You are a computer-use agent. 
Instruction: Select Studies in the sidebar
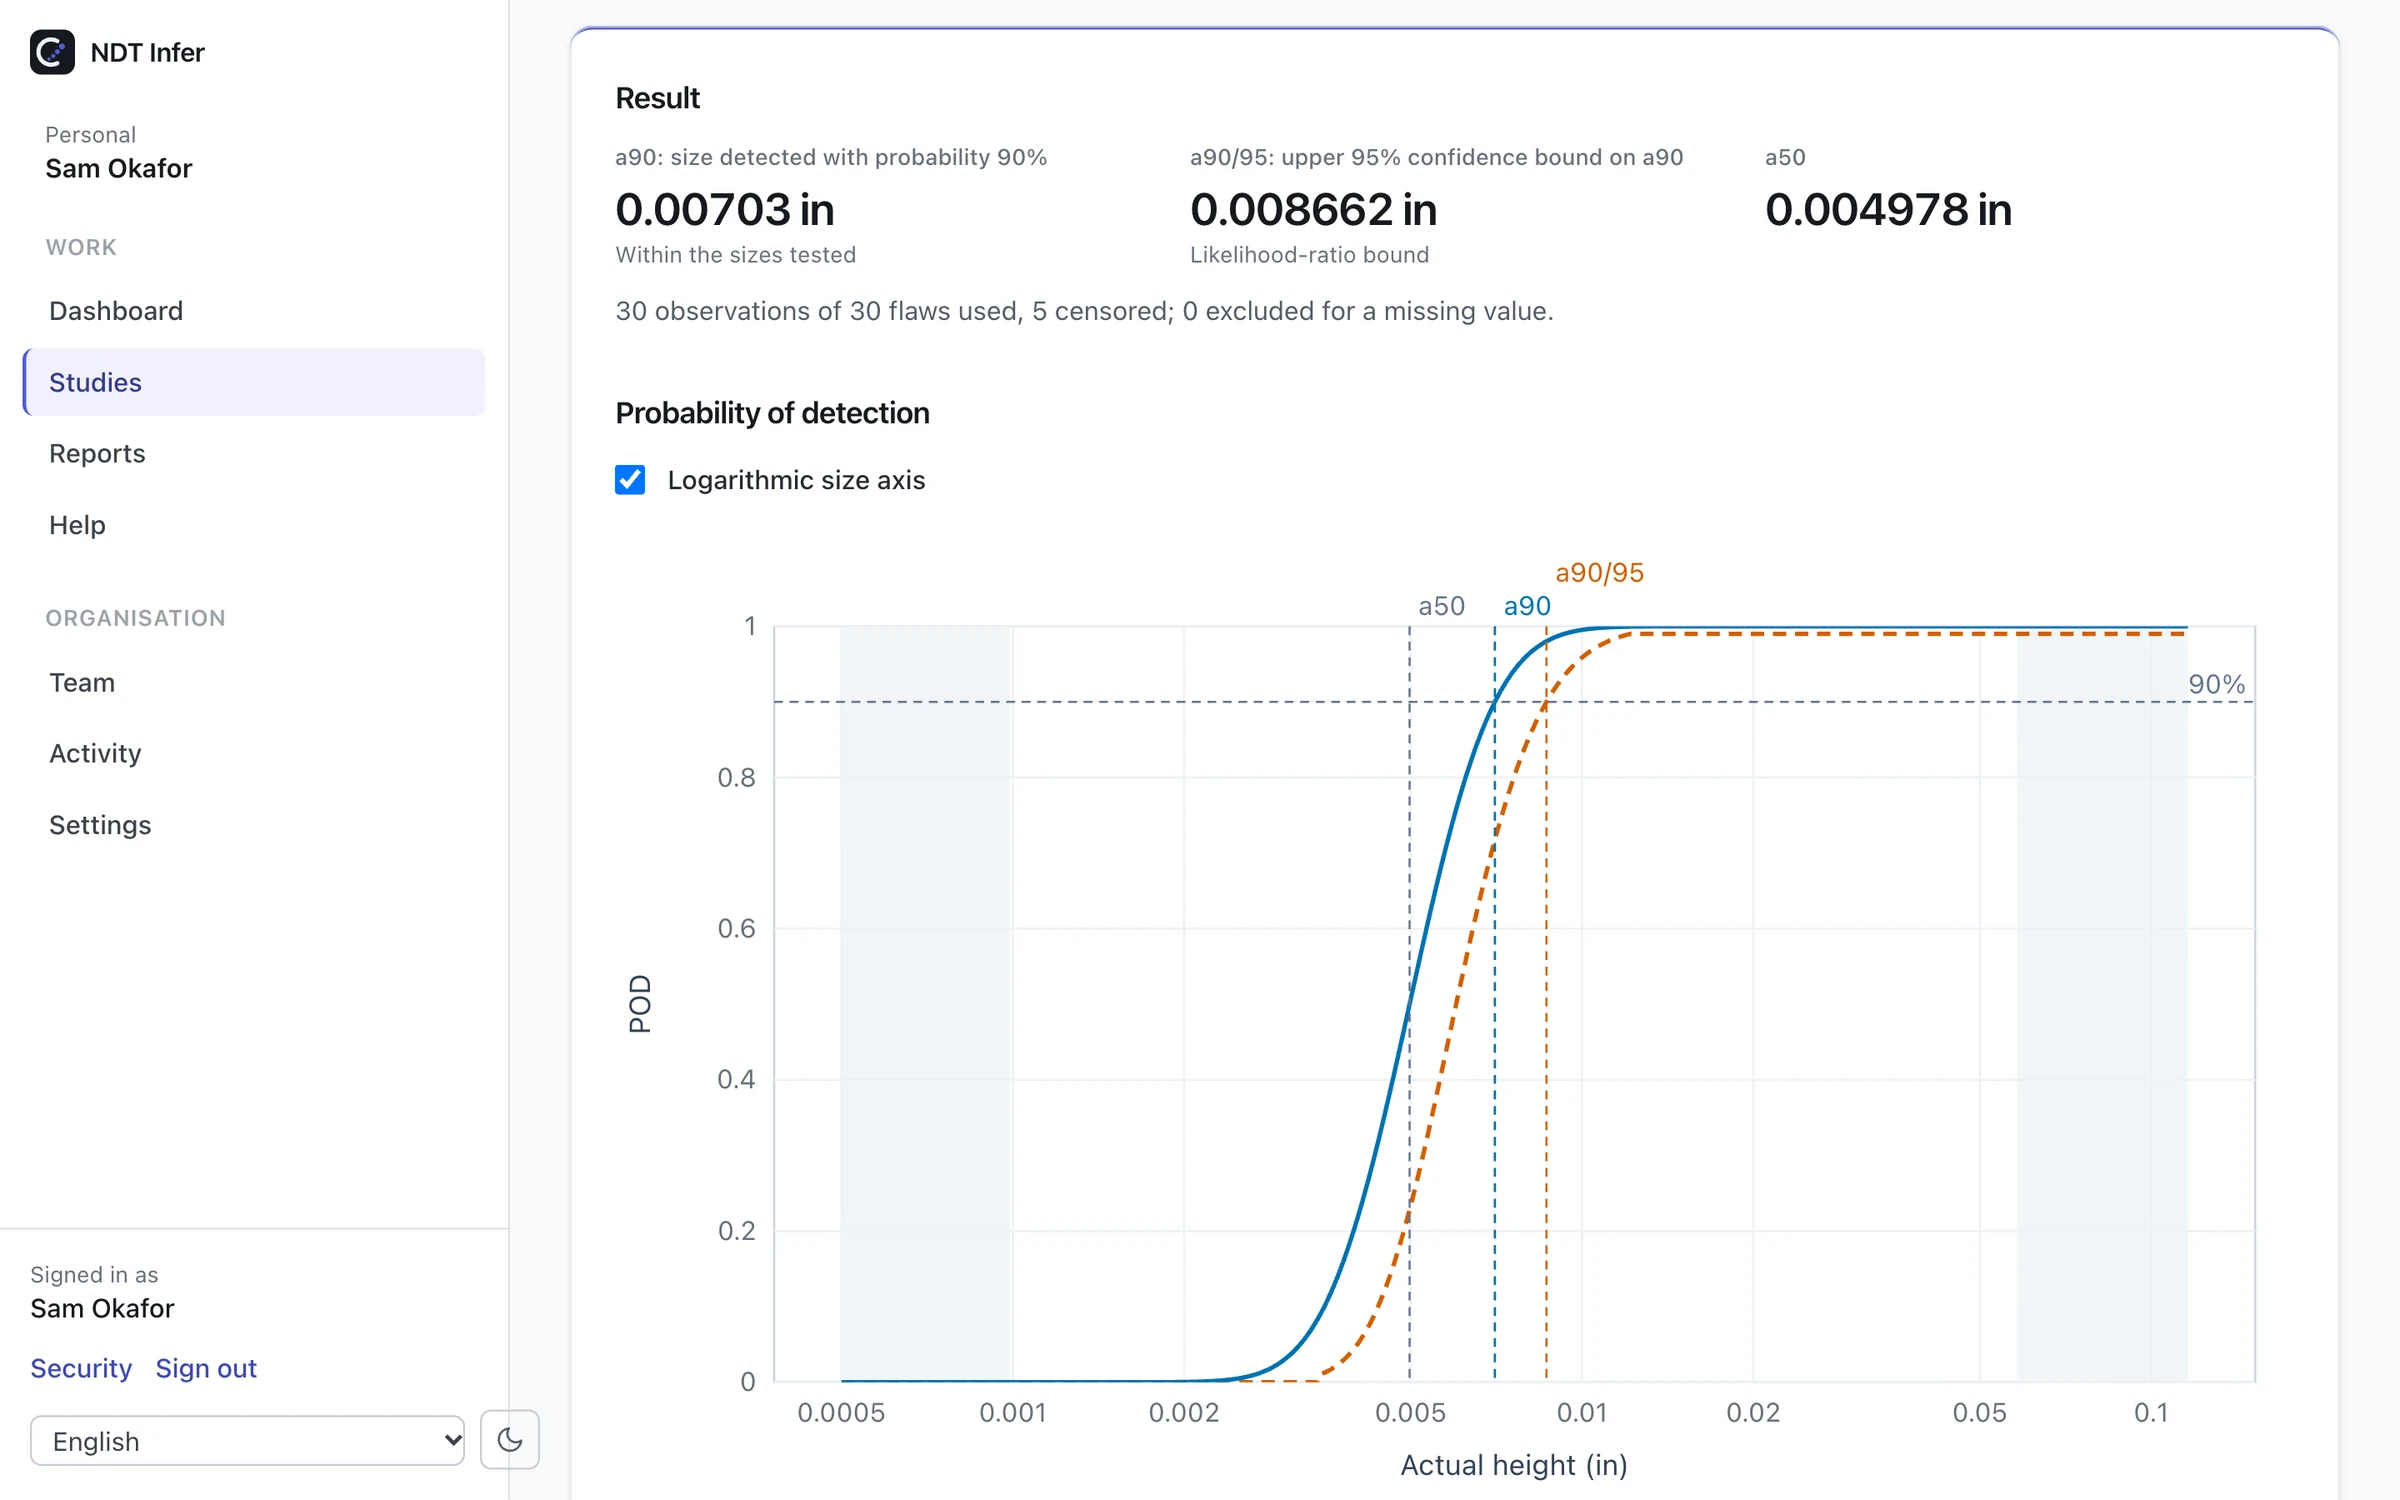coord(254,382)
